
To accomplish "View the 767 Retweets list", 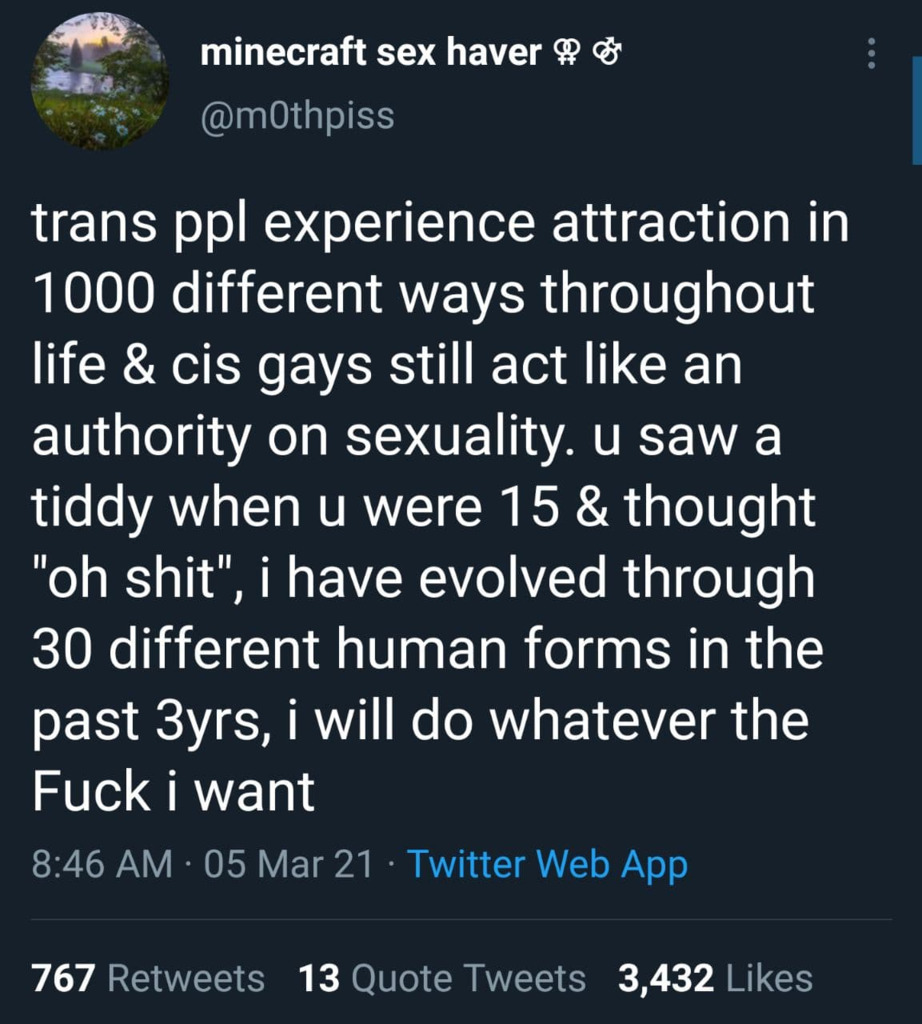I will tap(148, 978).
